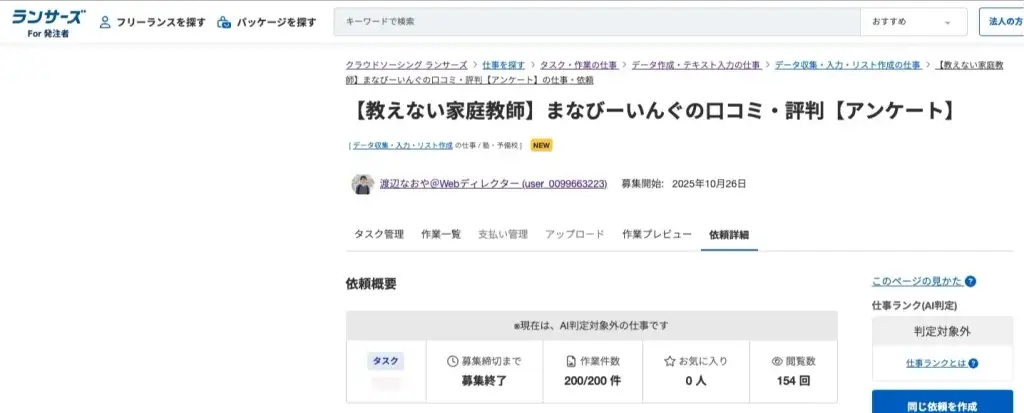Screen dimensions: 1024x413
Task: Open 仕事ランクとは link
Action: point(936,363)
